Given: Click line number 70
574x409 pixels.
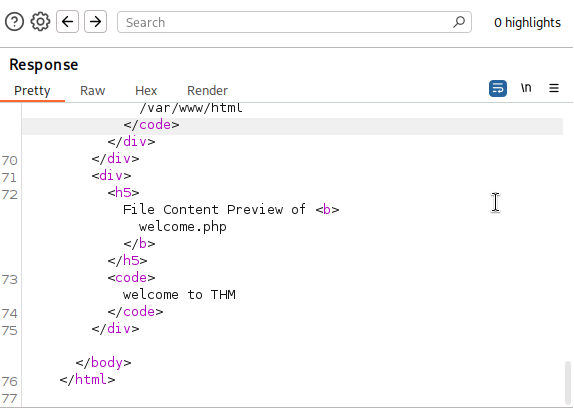Looking at the screenshot, I should point(10,161).
